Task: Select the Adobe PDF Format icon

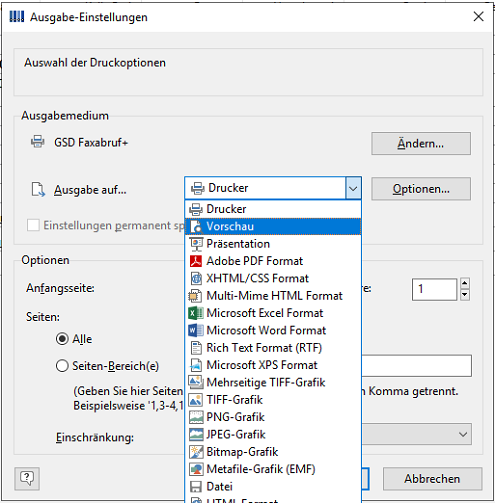Action: coord(196,261)
